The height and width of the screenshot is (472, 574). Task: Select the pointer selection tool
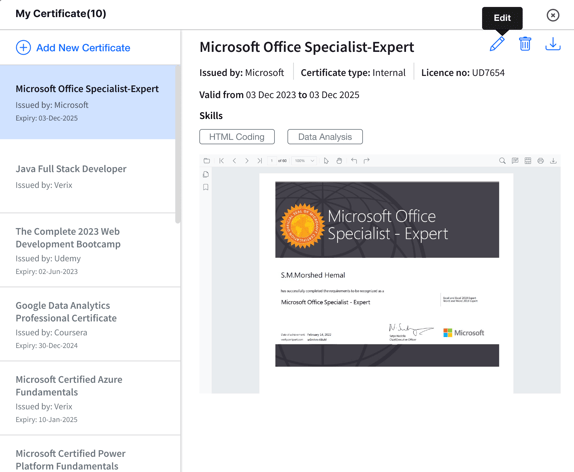click(x=326, y=161)
